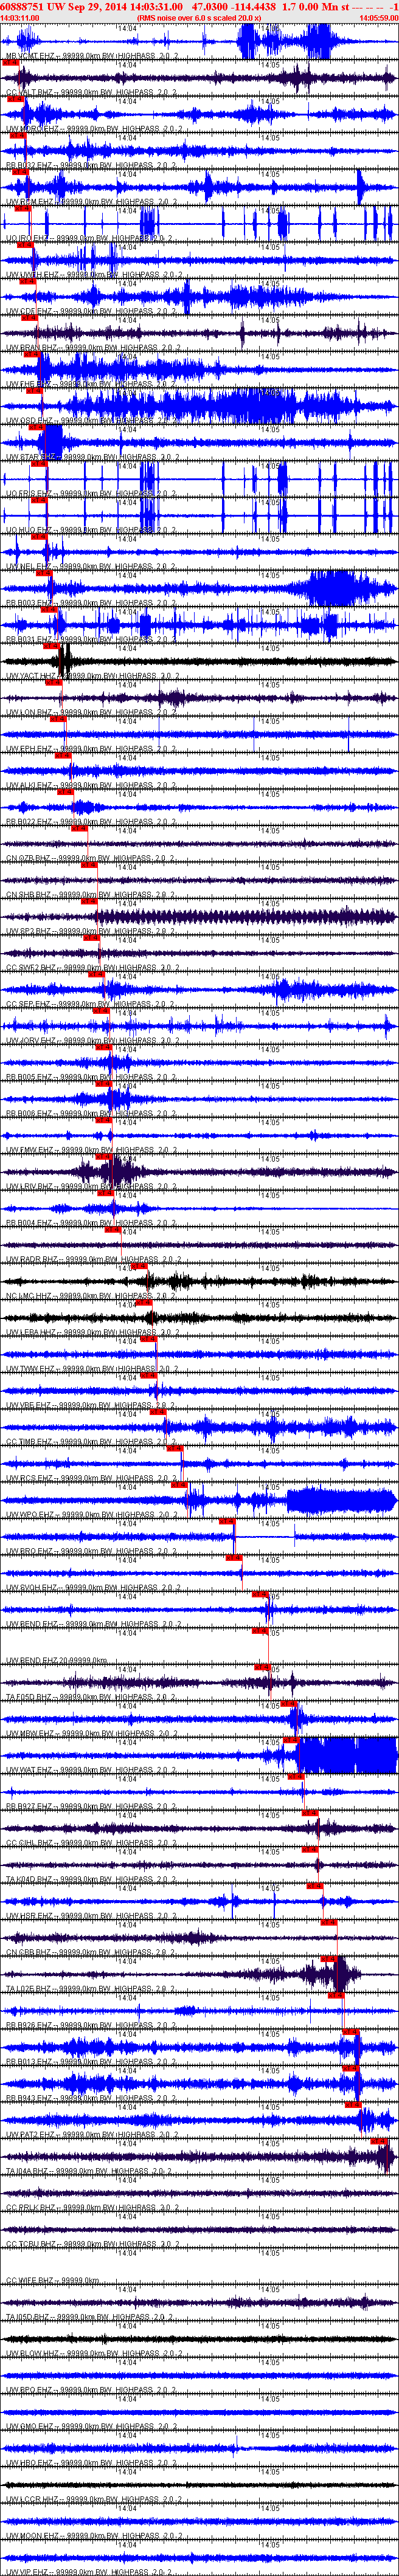Click the RMS noise scaling note
This screenshot has height=2576, width=399.
(x=200, y=18)
